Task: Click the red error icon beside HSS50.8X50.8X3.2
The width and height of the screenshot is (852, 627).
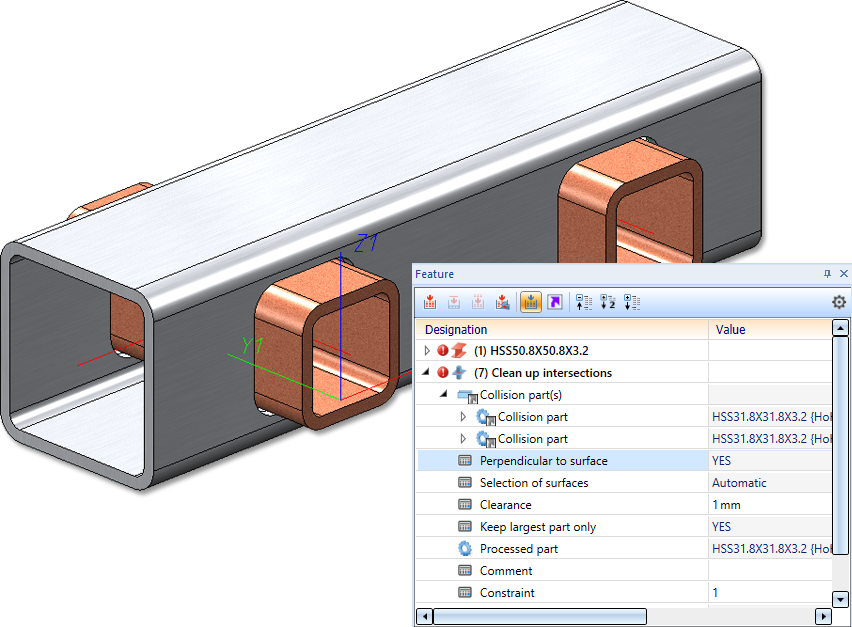Action: click(443, 350)
